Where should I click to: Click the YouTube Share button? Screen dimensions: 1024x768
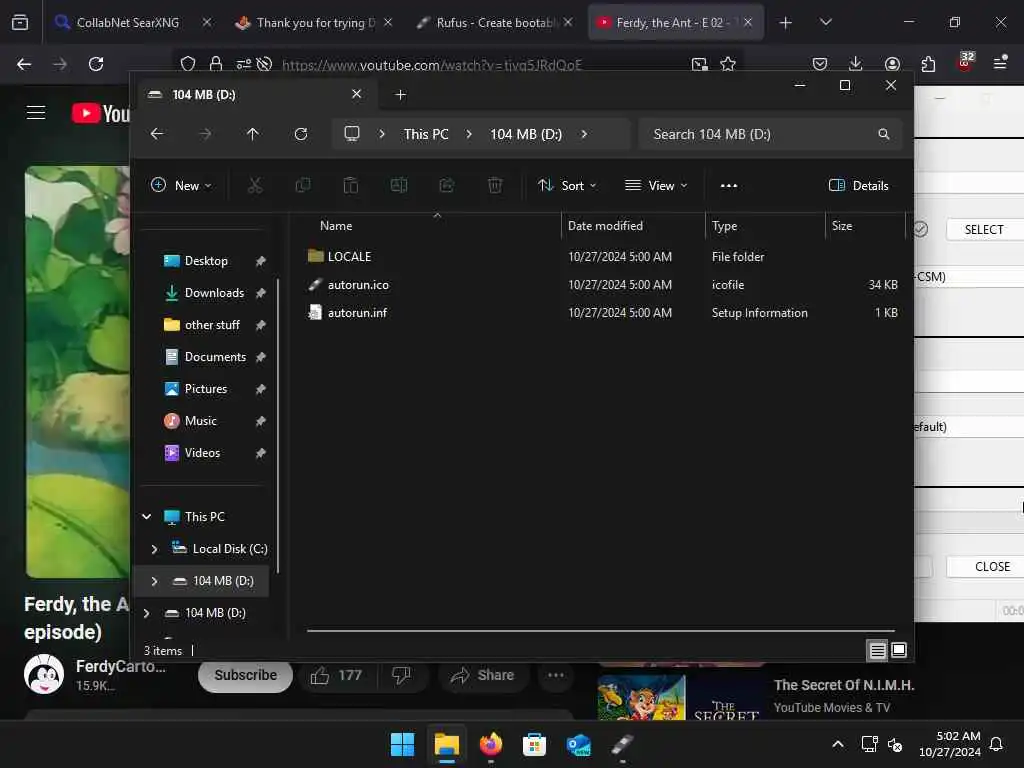(x=482, y=675)
